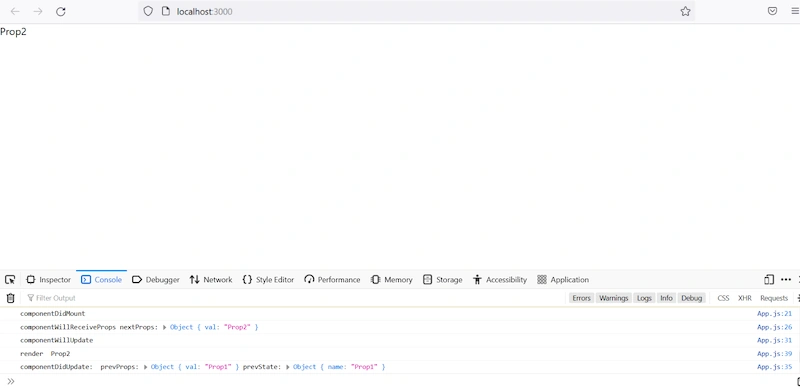Save page to Pocket
Image resolution: width=800 pixels, height=389 pixels.
pos(772,11)
